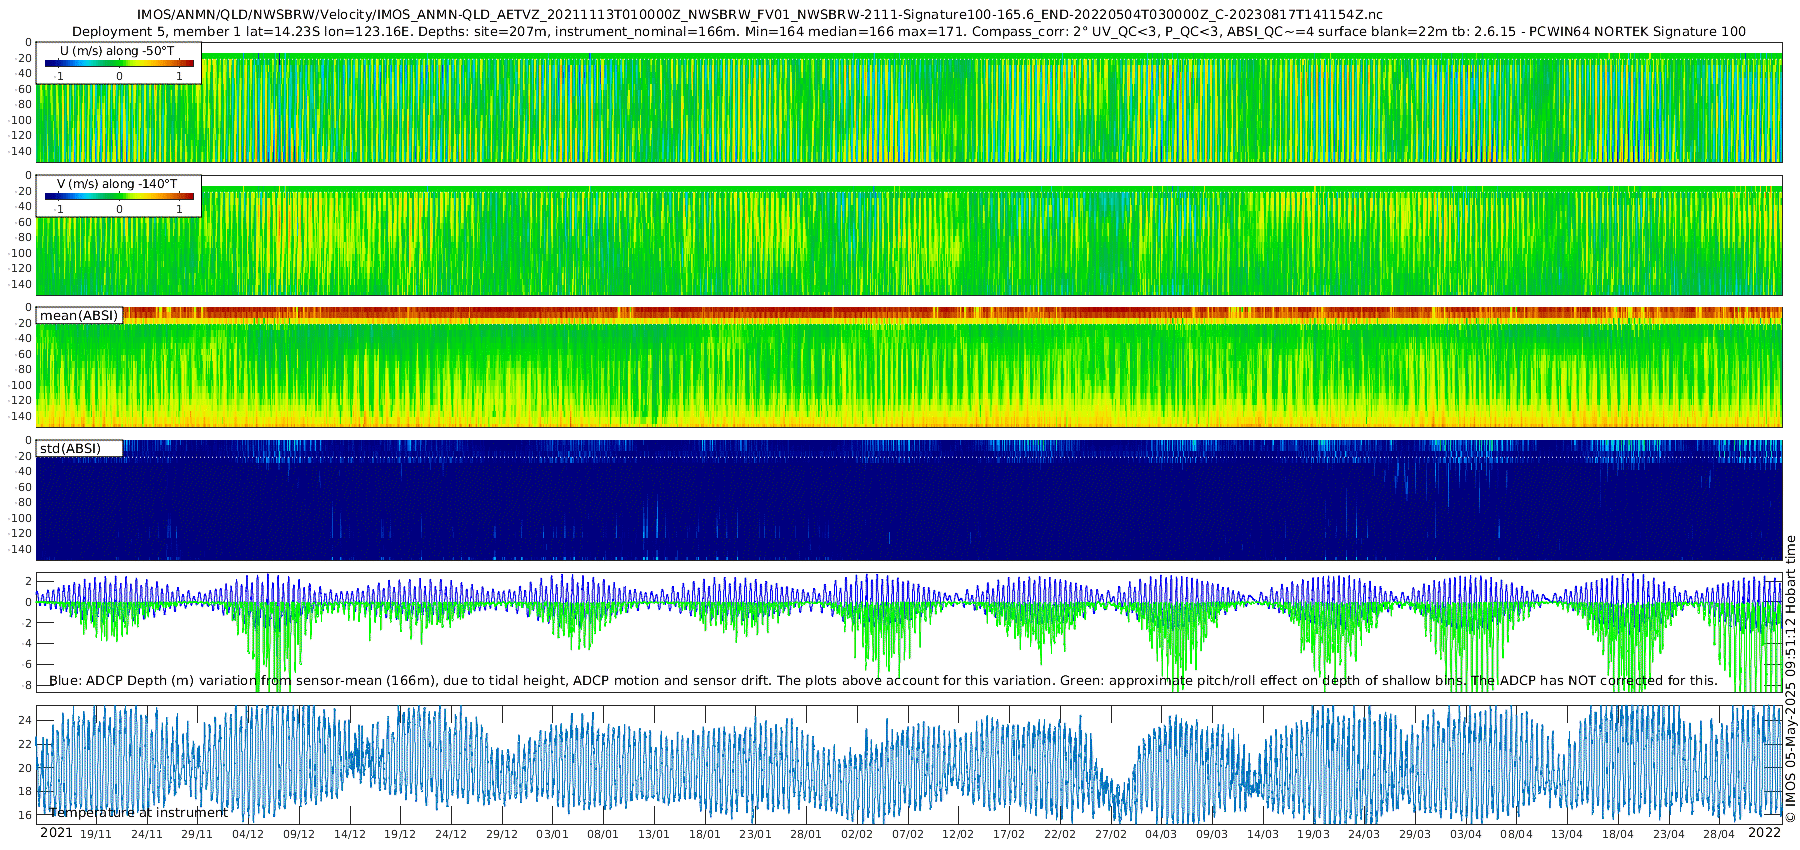Click the 24 tick on the temperature axis
1800x850 pixels.
pyautogui.click(x=26, y=720)
